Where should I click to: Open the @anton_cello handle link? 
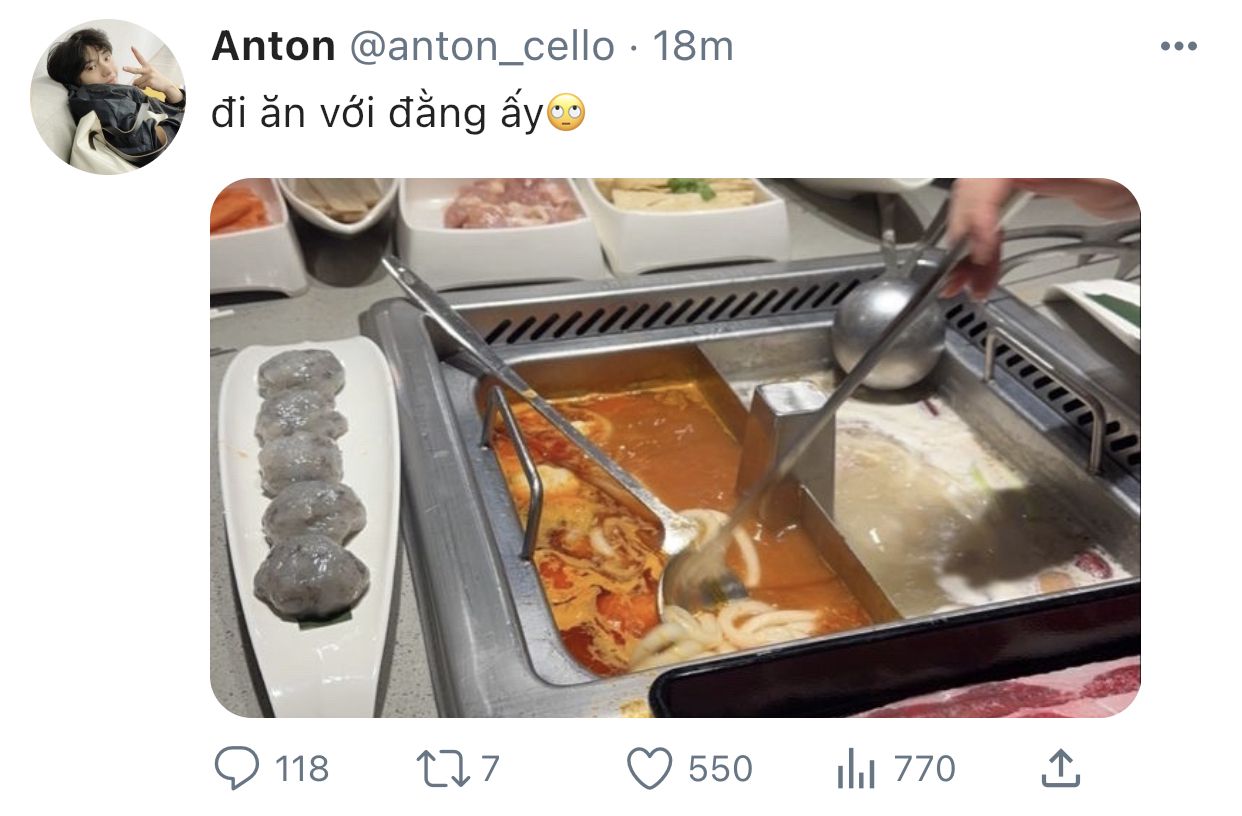481,46
